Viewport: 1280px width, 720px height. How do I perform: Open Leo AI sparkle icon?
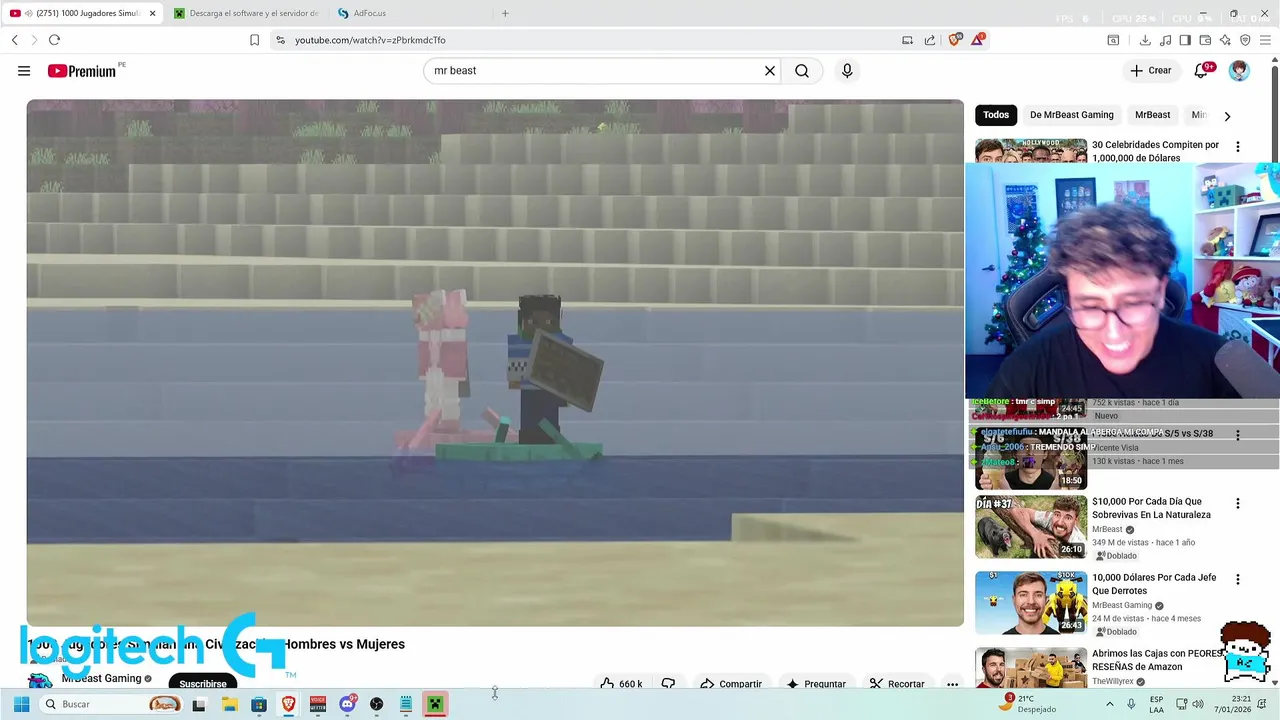tap(1225, 40)
